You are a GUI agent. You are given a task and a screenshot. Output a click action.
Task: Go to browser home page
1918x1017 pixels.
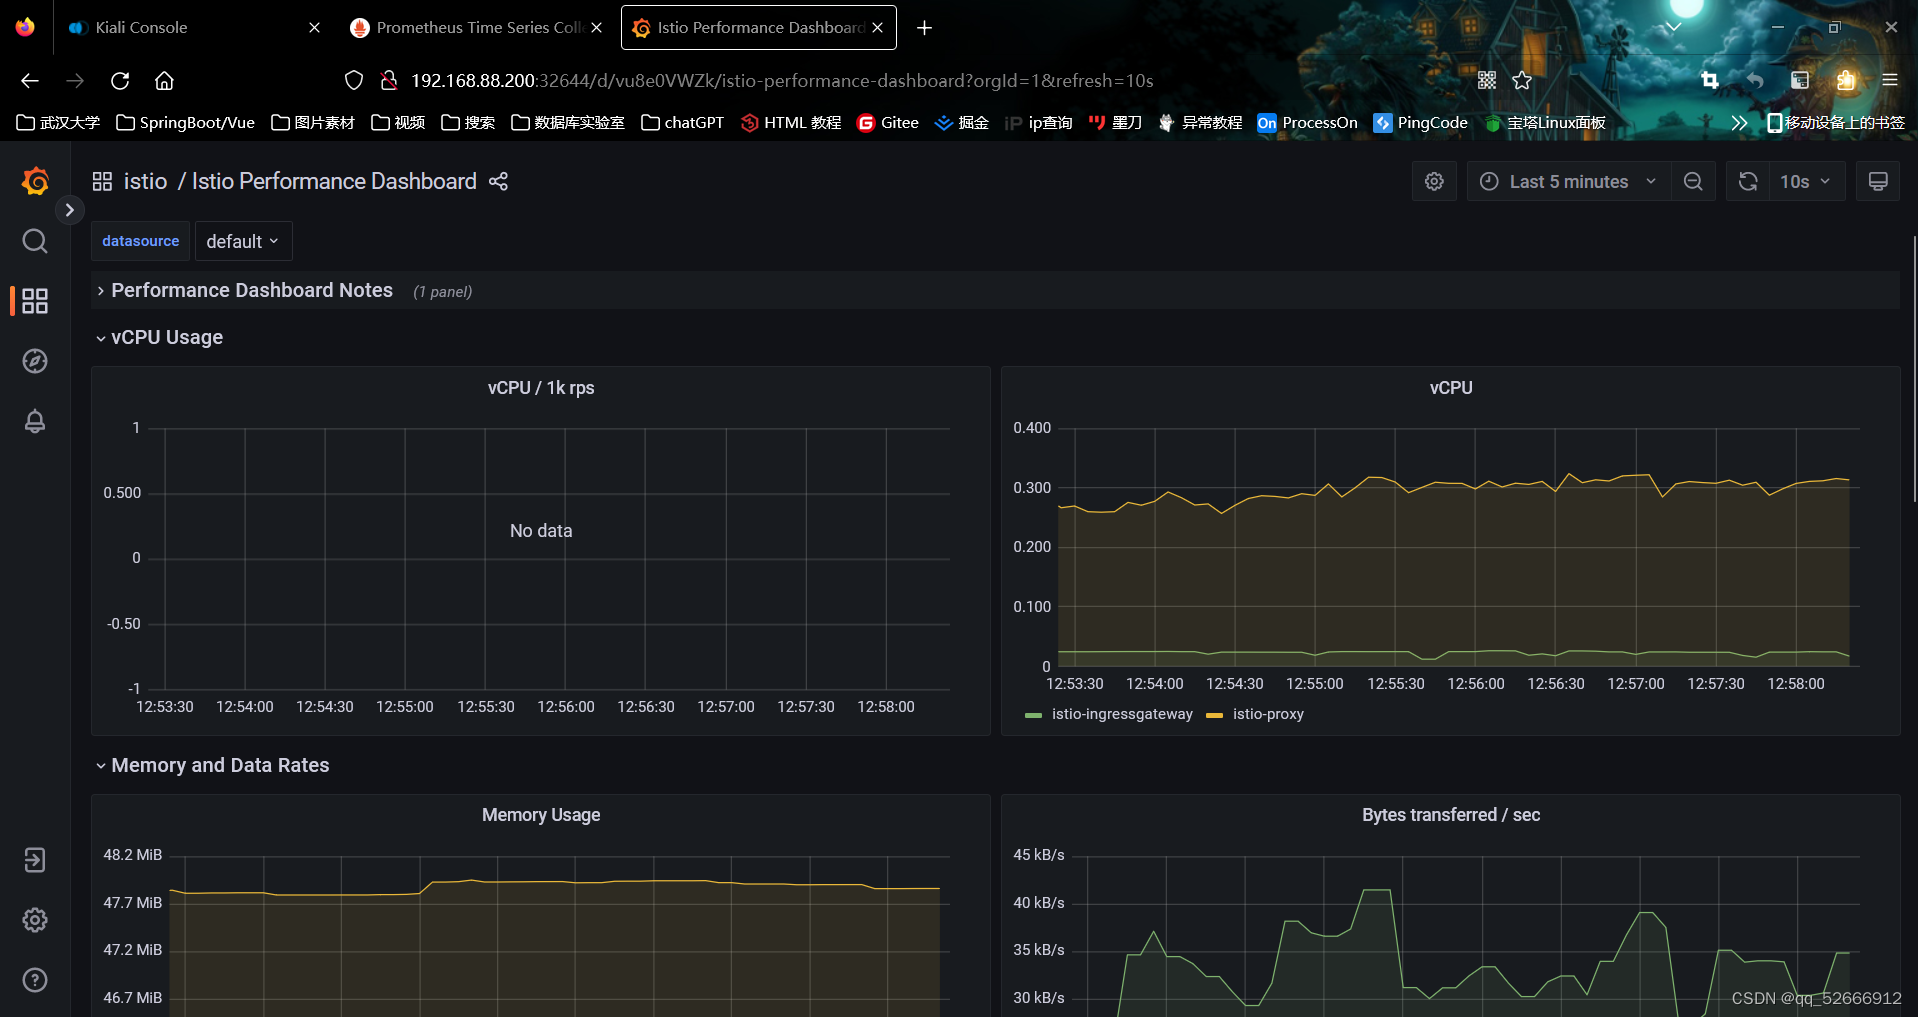pyautogui.click(x=164, y=80)
